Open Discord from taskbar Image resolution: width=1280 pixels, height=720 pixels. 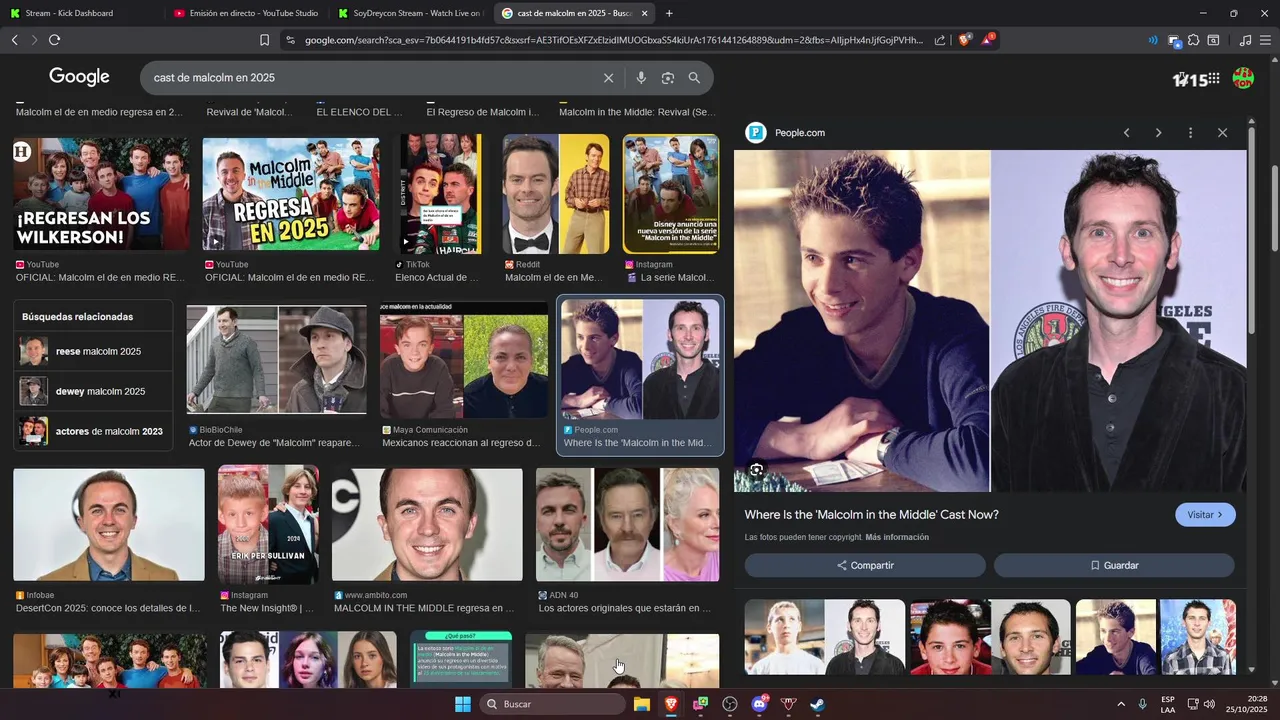pyautogui.click(x=759, y=704)
